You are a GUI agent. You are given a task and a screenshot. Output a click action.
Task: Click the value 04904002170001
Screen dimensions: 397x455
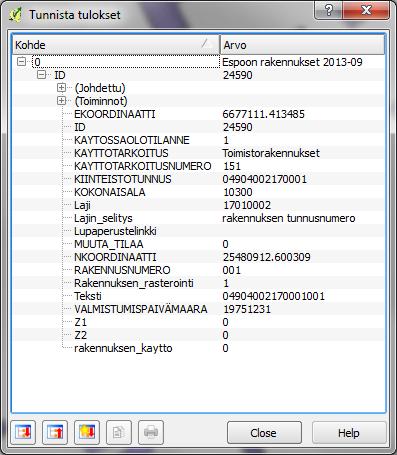(x=265, y=179)
